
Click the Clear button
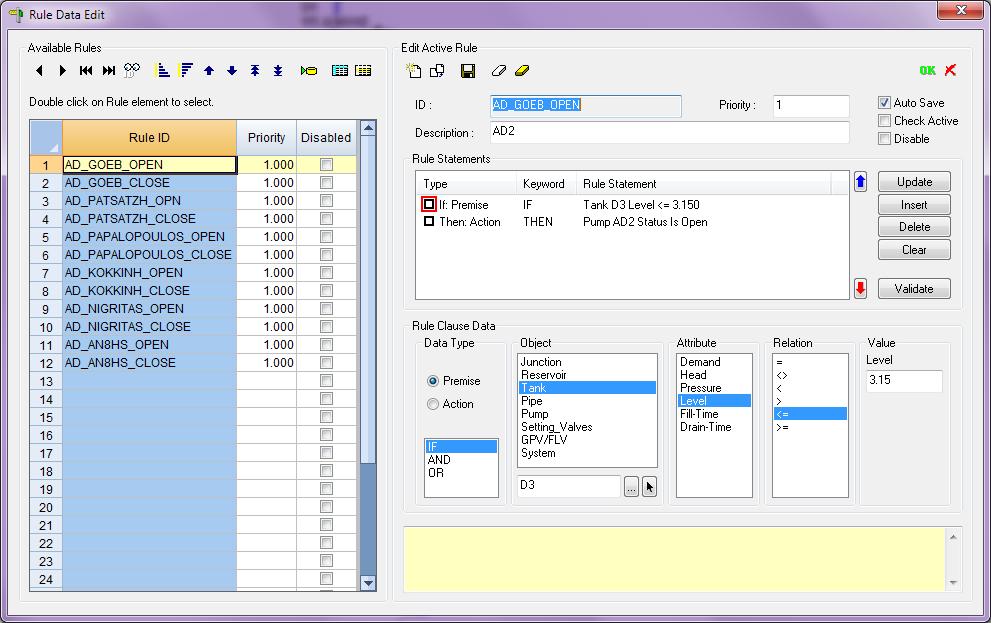point(914,250)
